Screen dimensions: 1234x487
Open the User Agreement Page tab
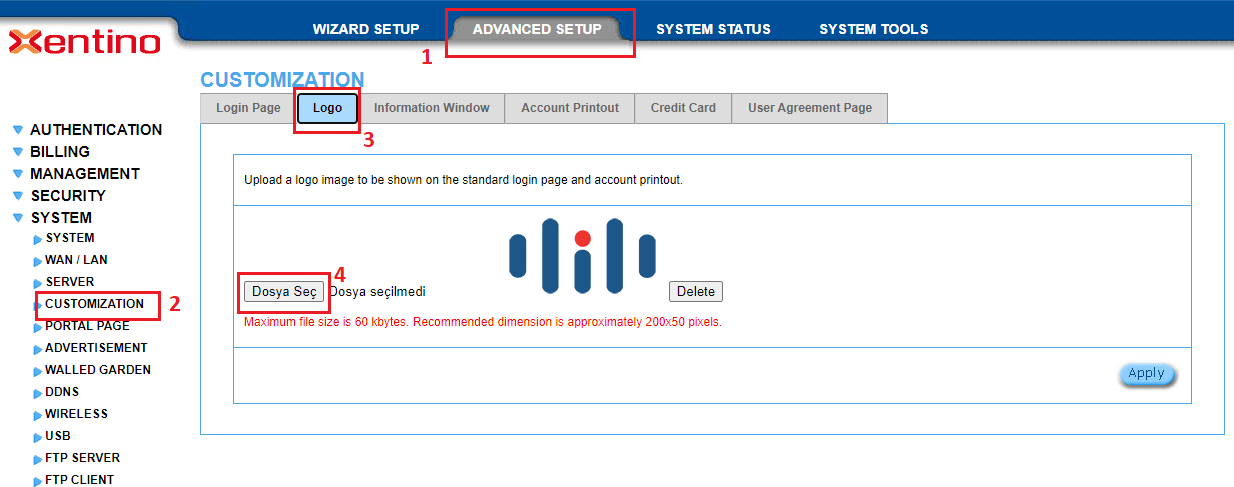pyautogui.click(x=809, y=108)
